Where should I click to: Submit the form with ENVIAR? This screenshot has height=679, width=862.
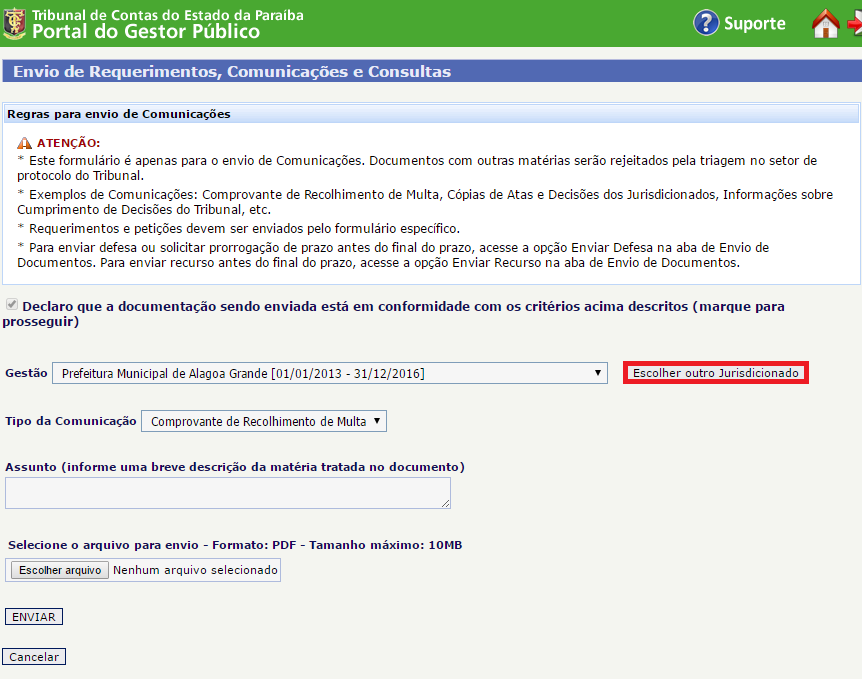pyautogui.click(x=34, y=617)
